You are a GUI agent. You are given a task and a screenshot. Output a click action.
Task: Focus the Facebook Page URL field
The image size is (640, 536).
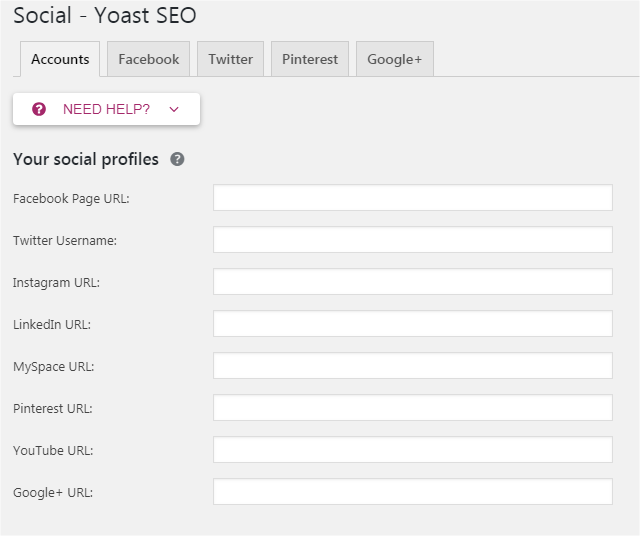pyautogui.click(x=413, y=198)
